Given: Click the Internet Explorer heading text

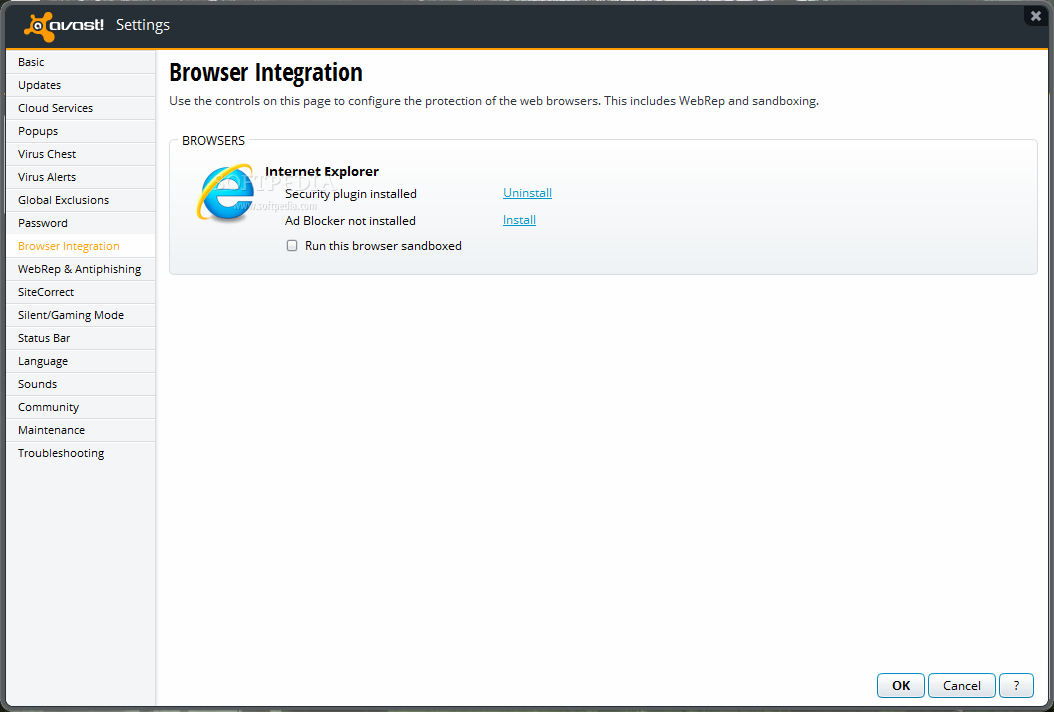Looking at the screenshot, I should coord(322,171).
